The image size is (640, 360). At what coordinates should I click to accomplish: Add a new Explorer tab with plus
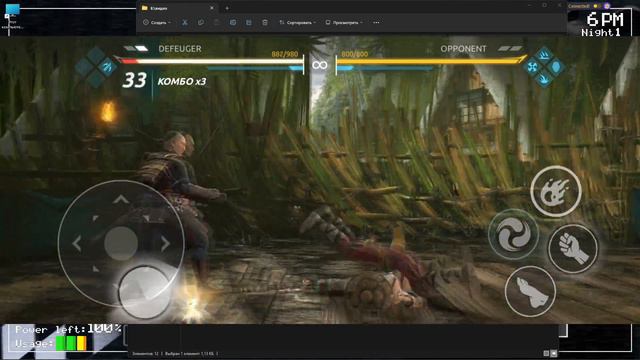coord(227,8)
